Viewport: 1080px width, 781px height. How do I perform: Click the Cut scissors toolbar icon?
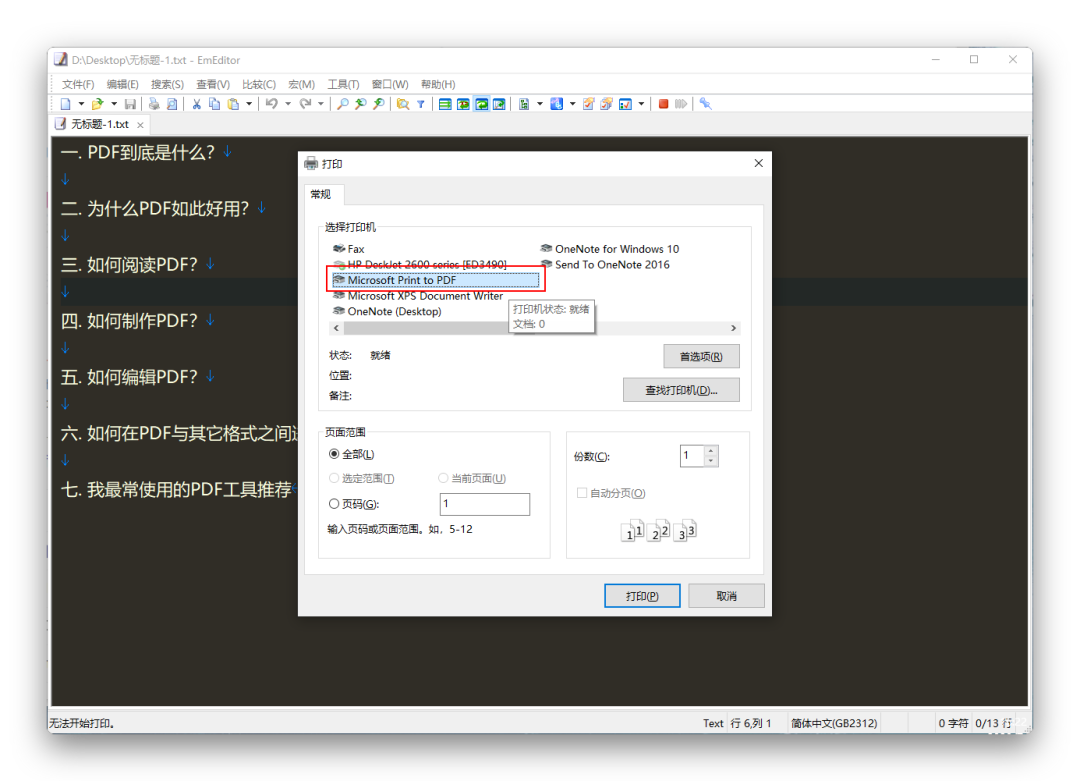[x=196, y=104]
